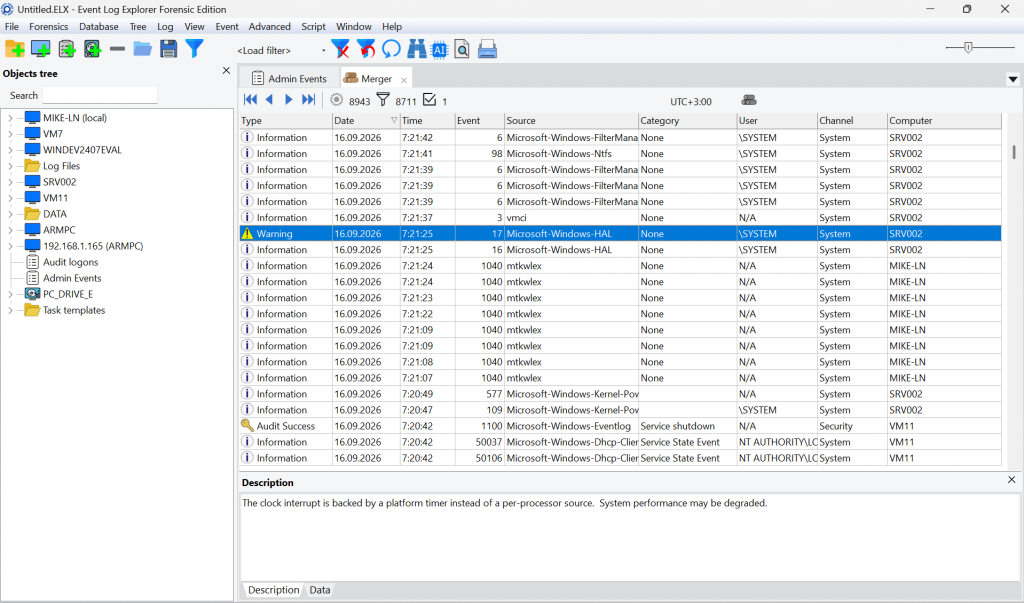Toggle the selected events checkmark counter
The width and height of the screenshot is (1024, 603).
(429, 99)
